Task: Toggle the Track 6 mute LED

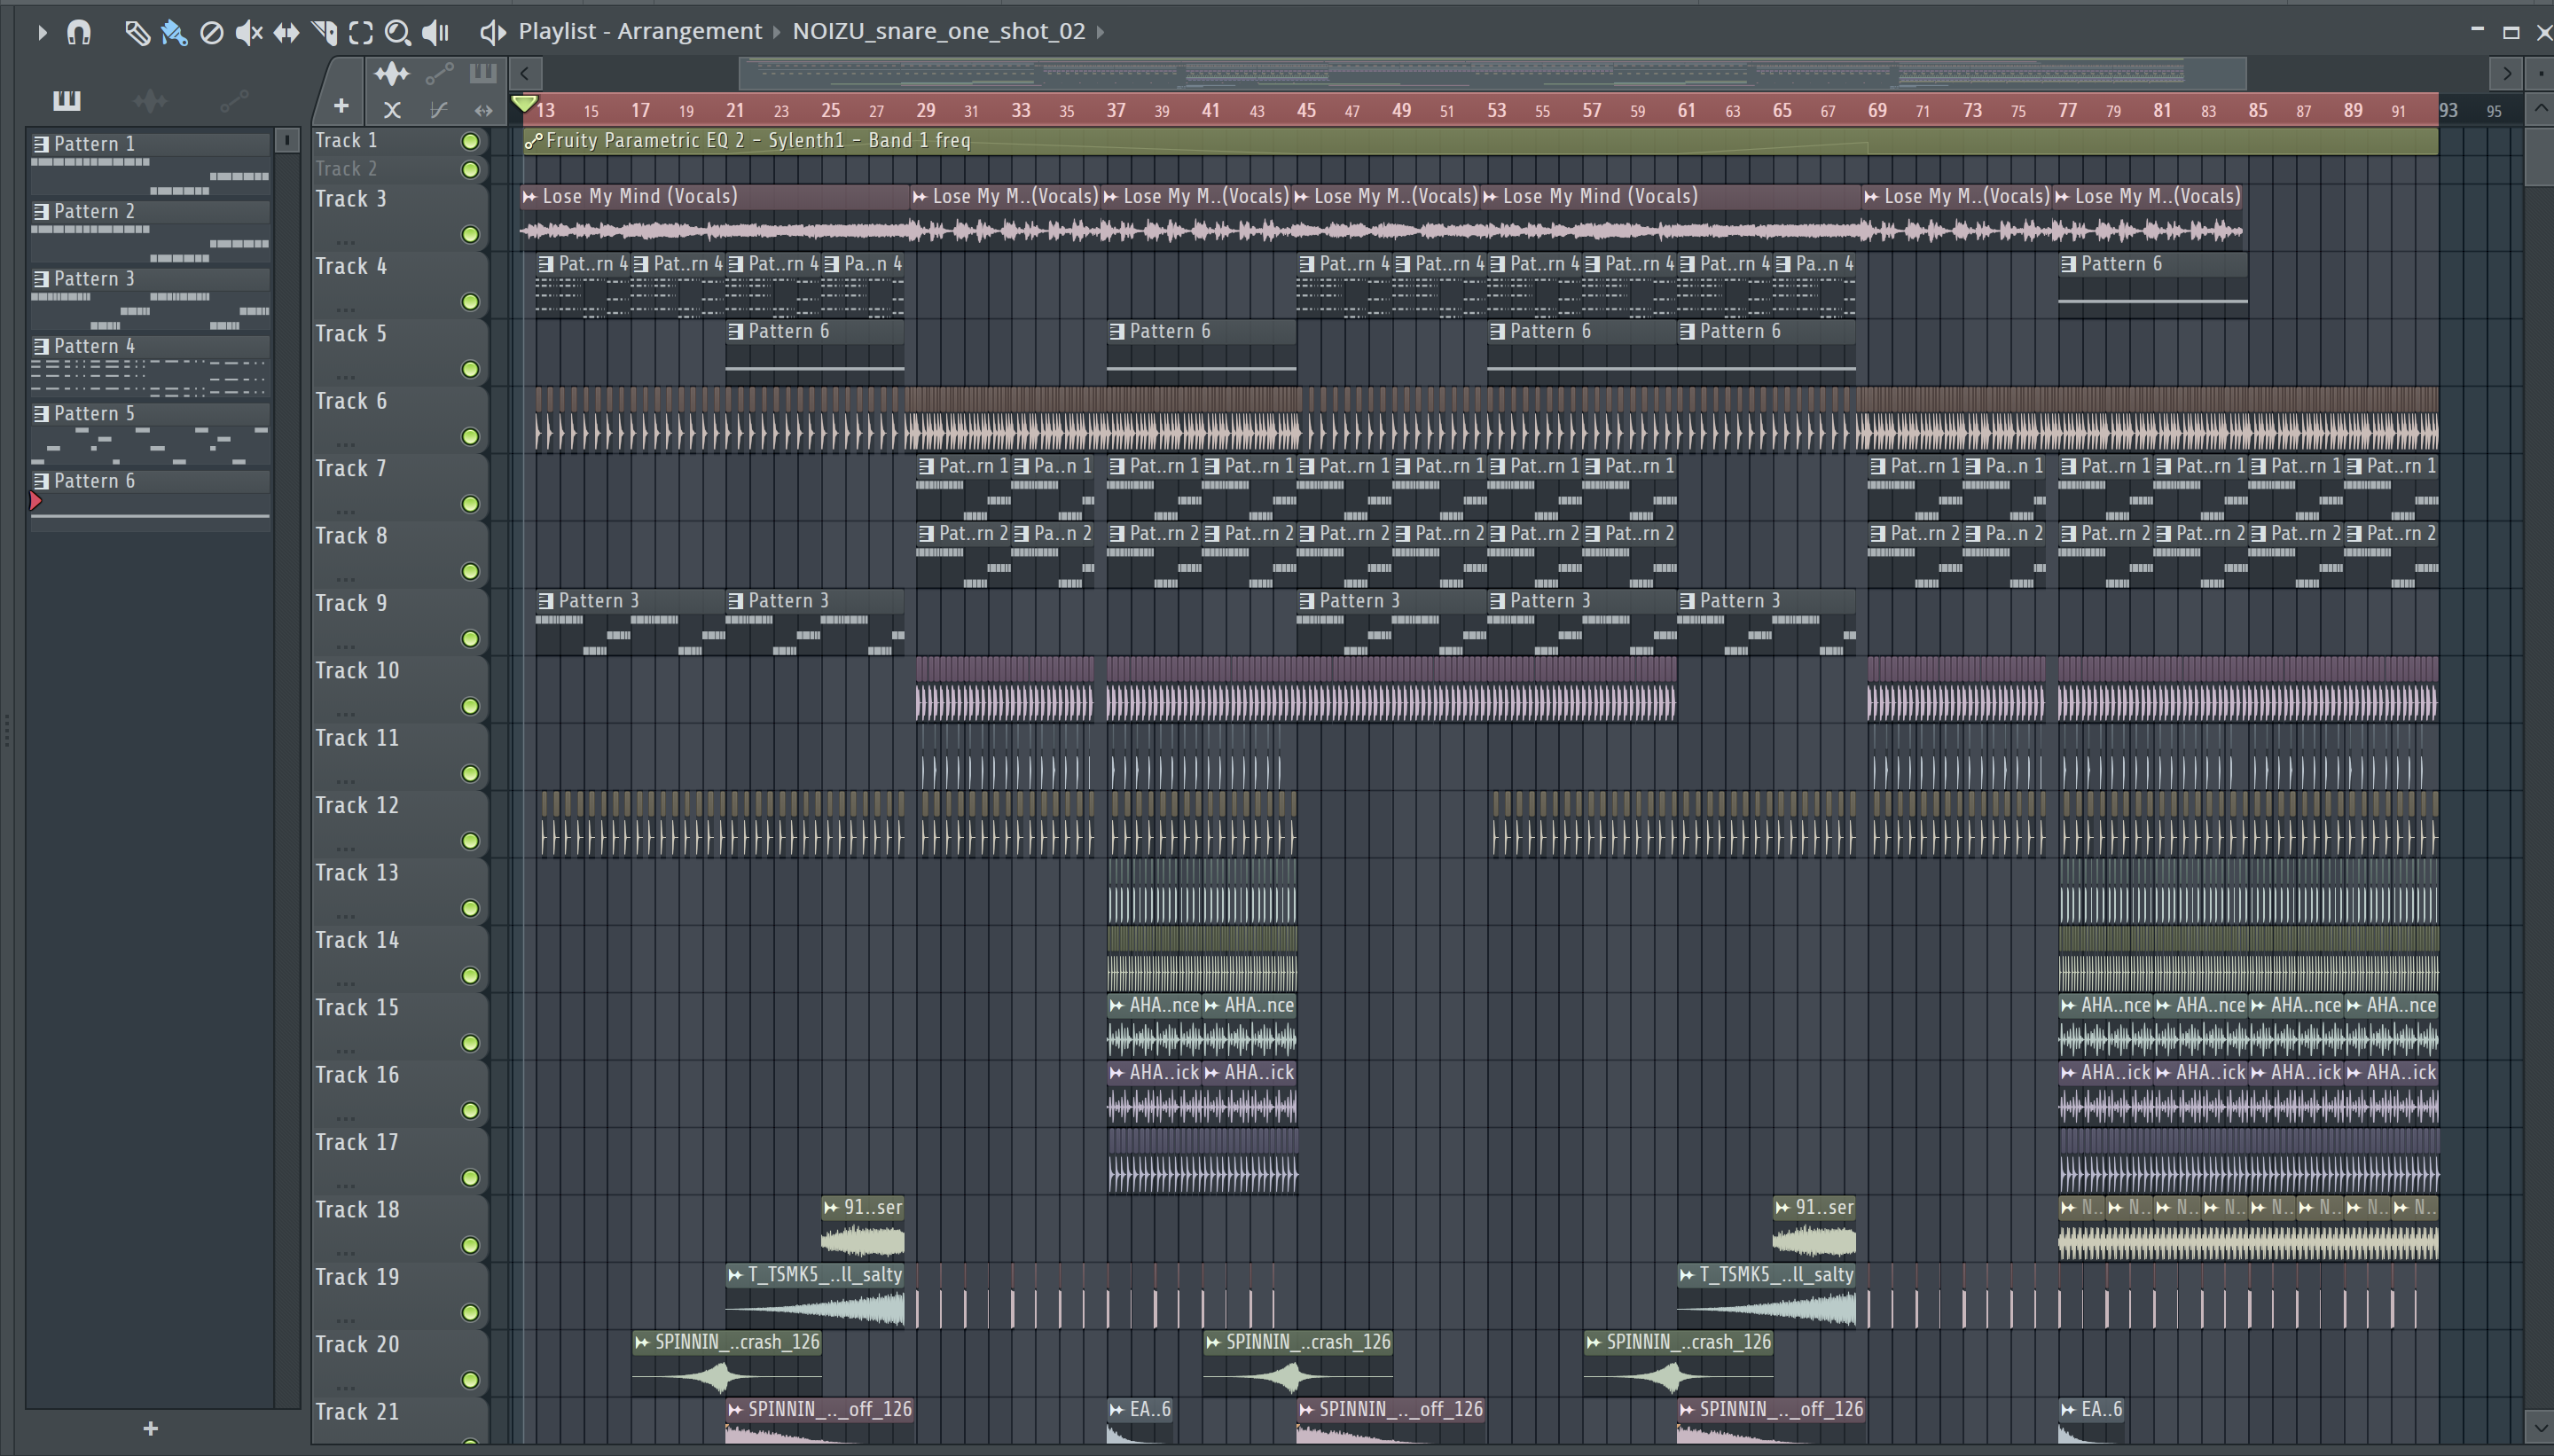Action: click(470, 436)
